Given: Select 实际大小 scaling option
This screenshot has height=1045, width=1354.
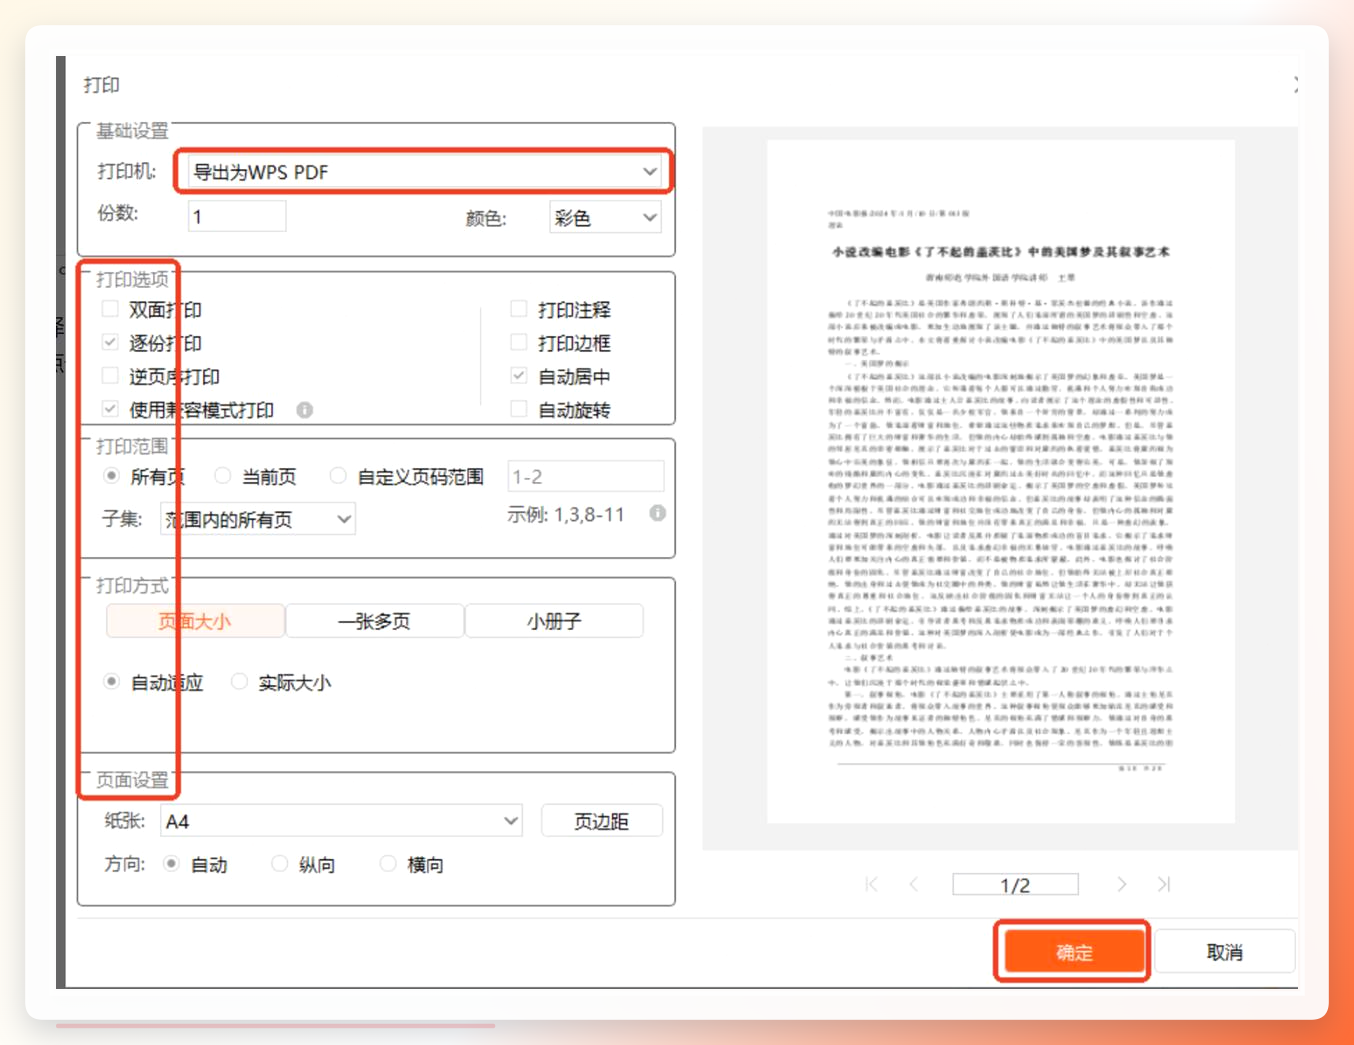Looking at the screenshot, I should pos(239,682).
